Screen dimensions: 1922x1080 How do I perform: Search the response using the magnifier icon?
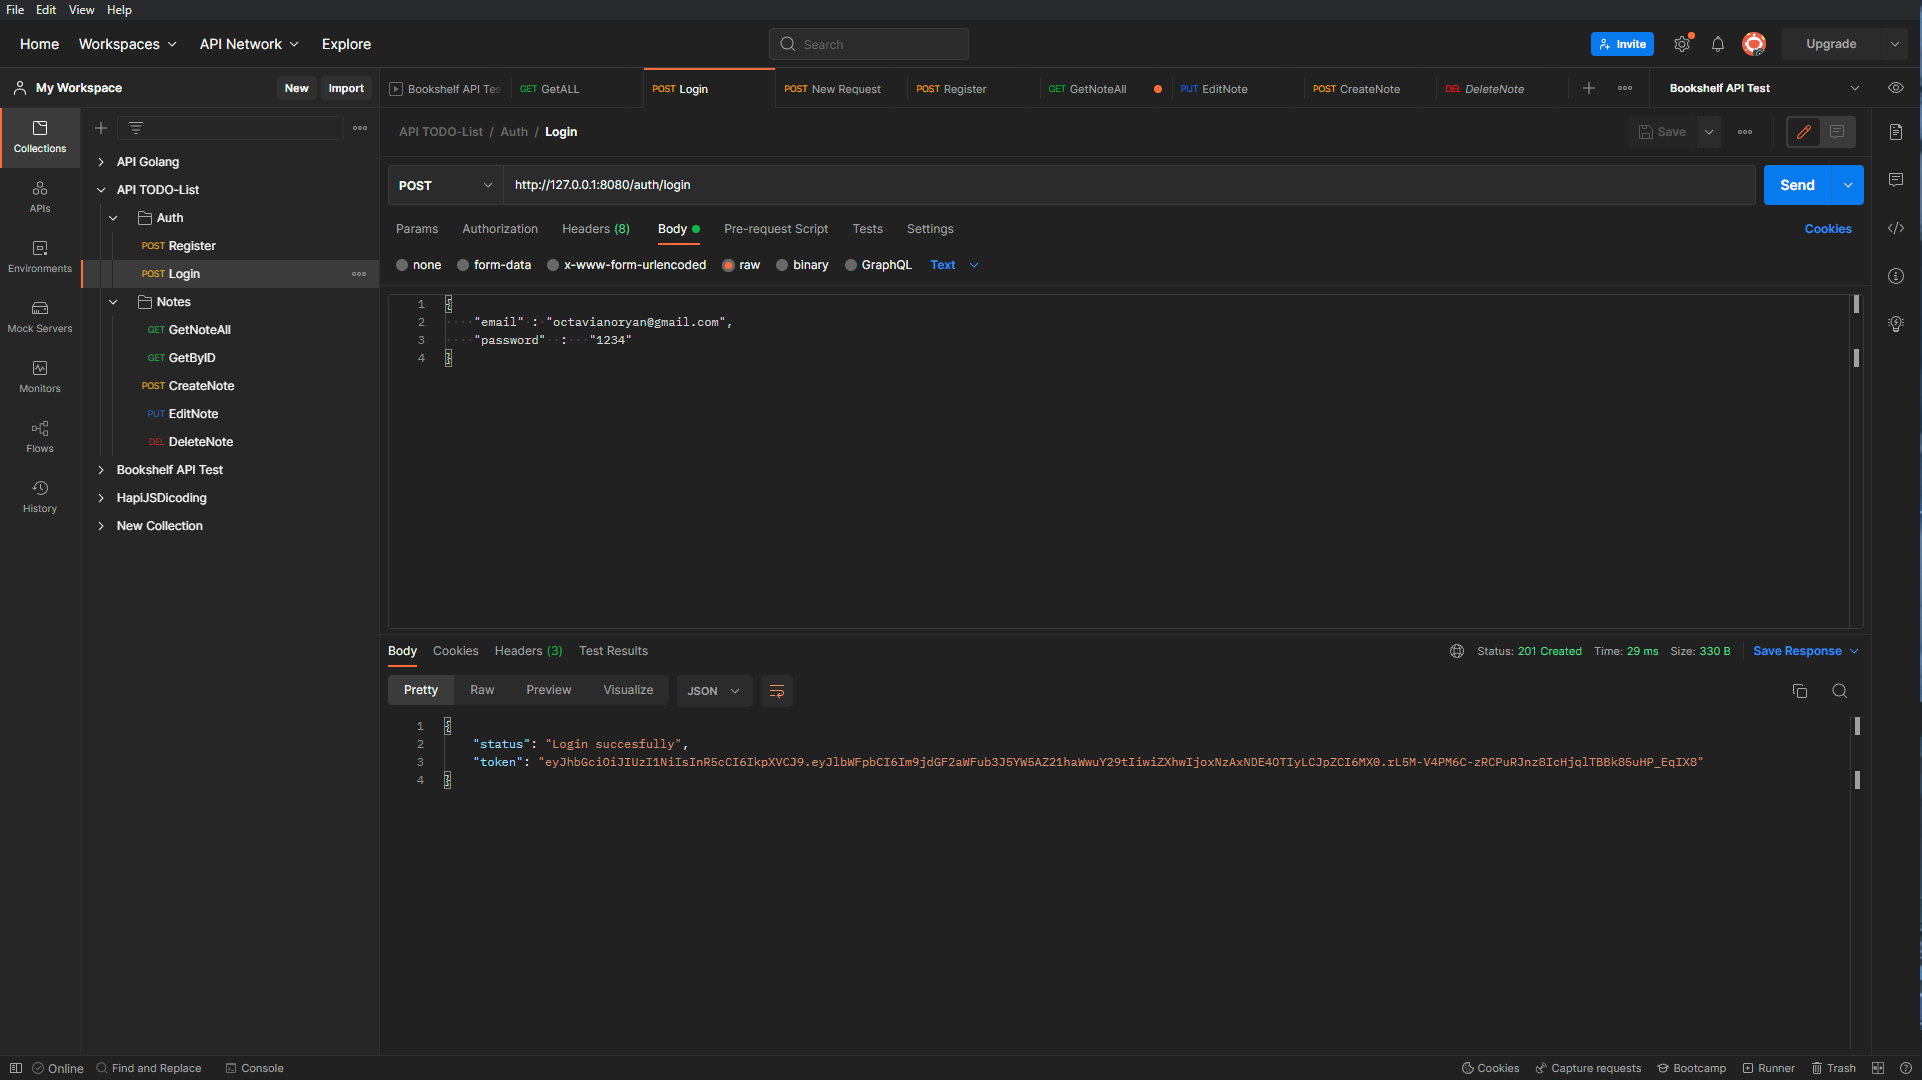tap(1839, 691)
